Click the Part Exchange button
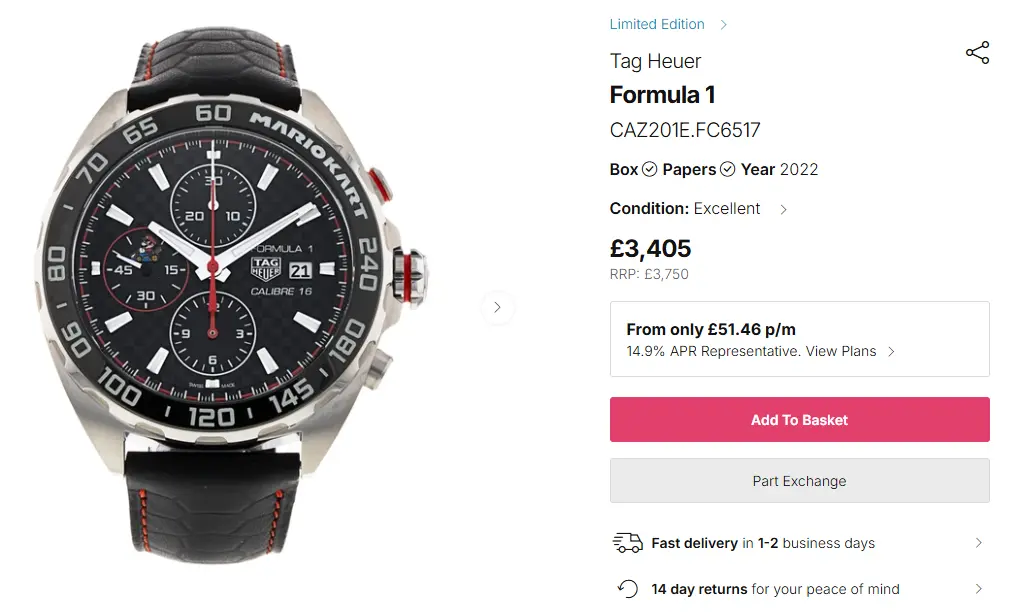This screenshot has width=1035, height=612. coord(799,481)
